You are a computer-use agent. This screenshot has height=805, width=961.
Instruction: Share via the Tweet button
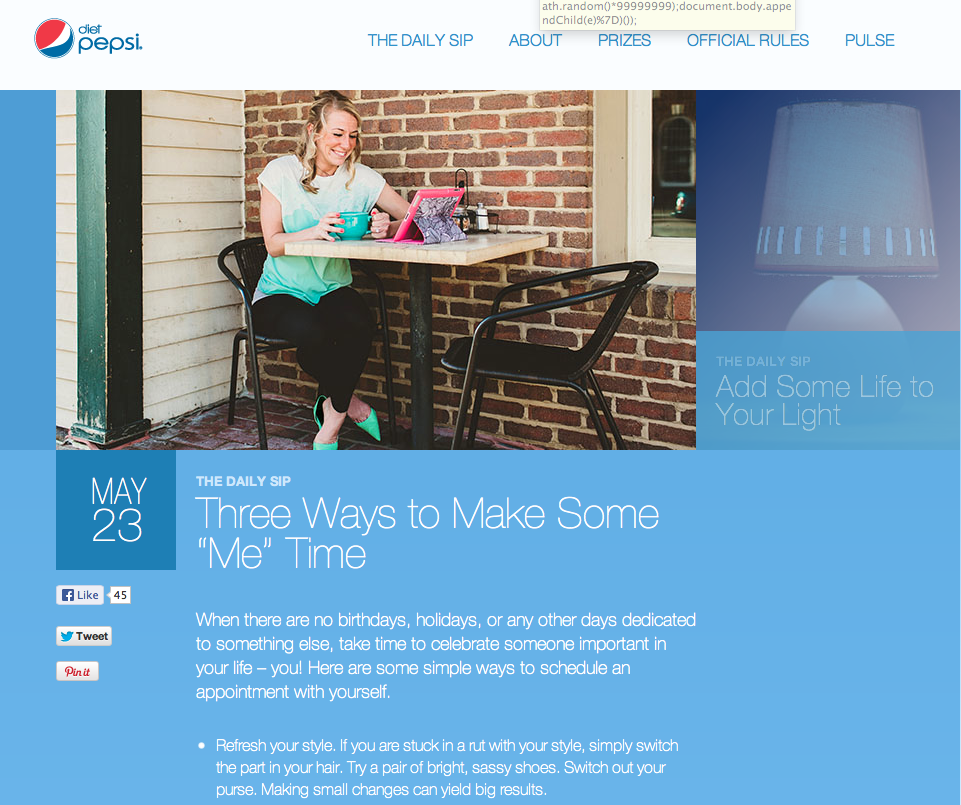coord(84,636)
